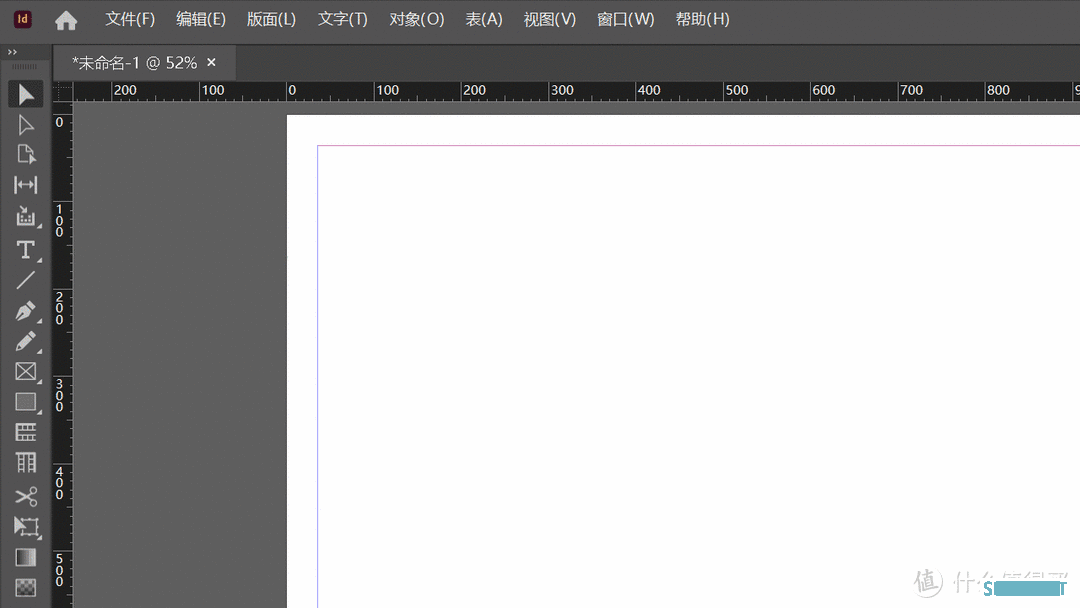Image resolution: width=1080 pixels, height=608 pixels.
Task: Open the 版面(L) menu
Action: [x=271, y=19]
